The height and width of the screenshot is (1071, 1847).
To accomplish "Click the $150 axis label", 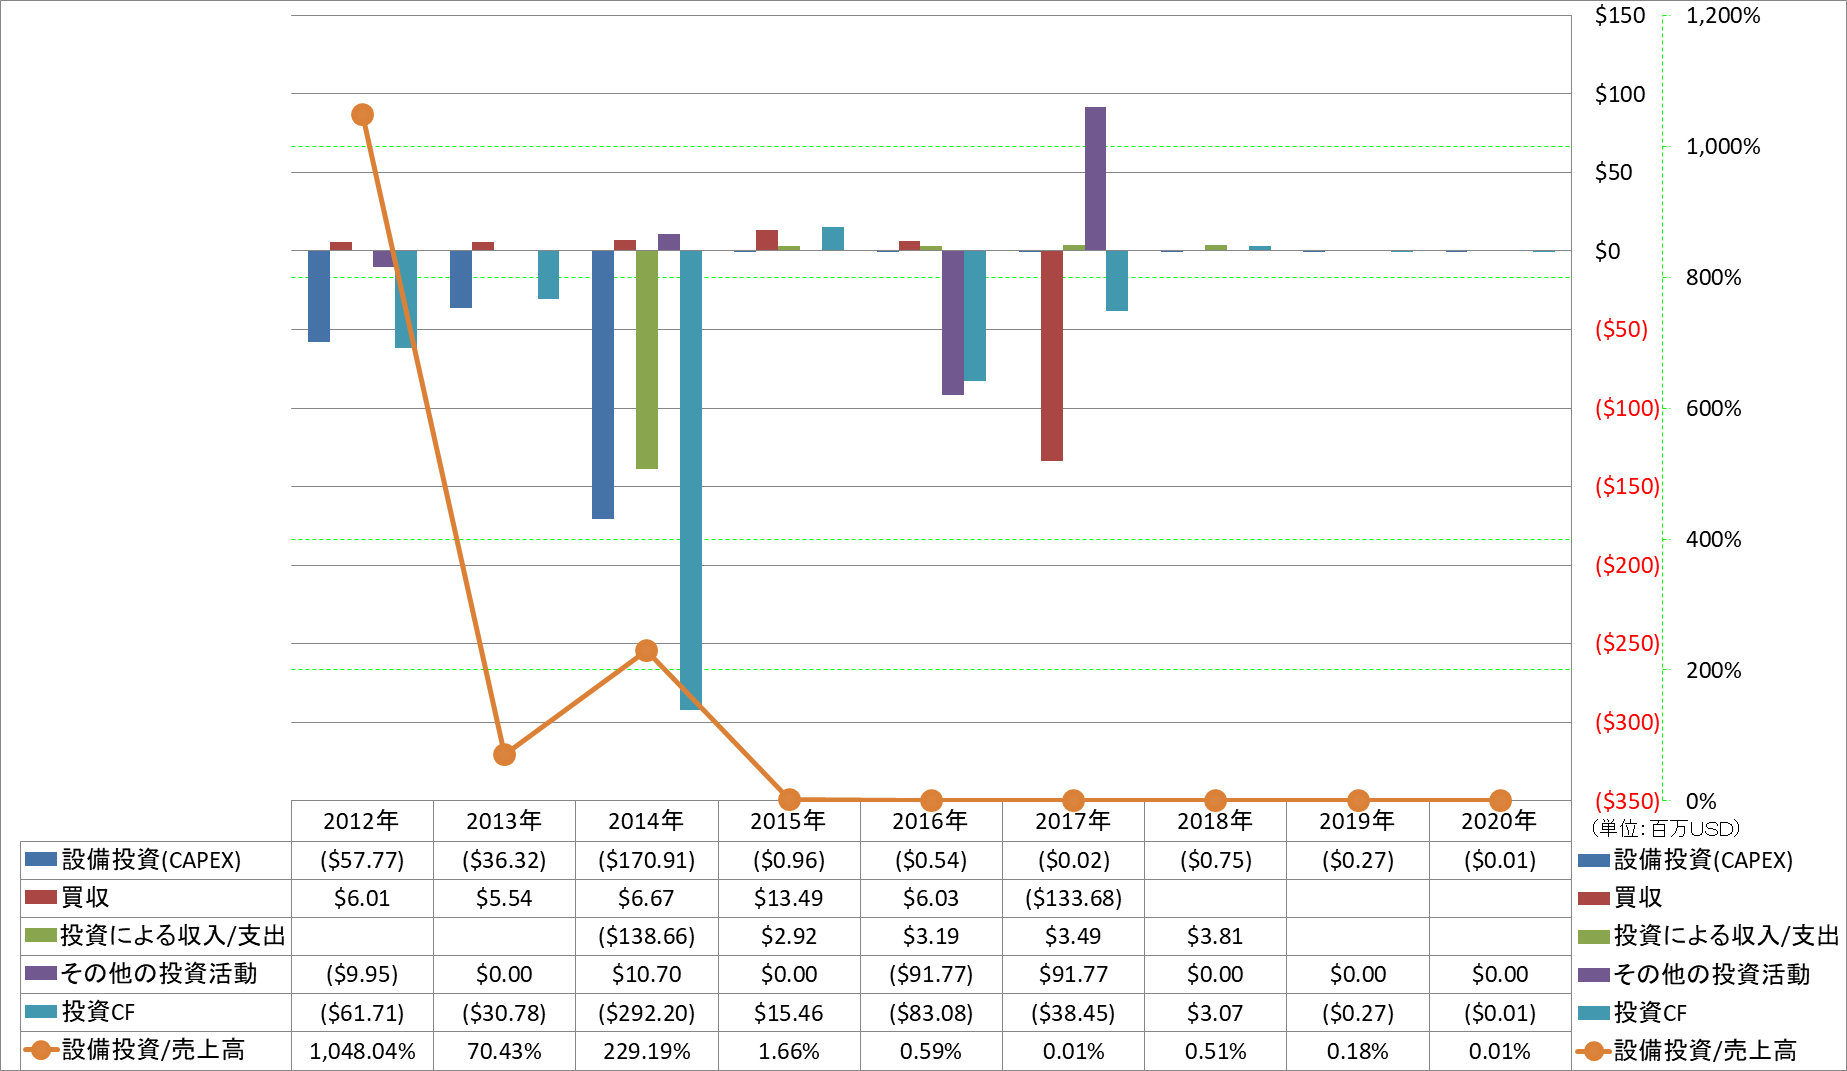I will 1620,15.
